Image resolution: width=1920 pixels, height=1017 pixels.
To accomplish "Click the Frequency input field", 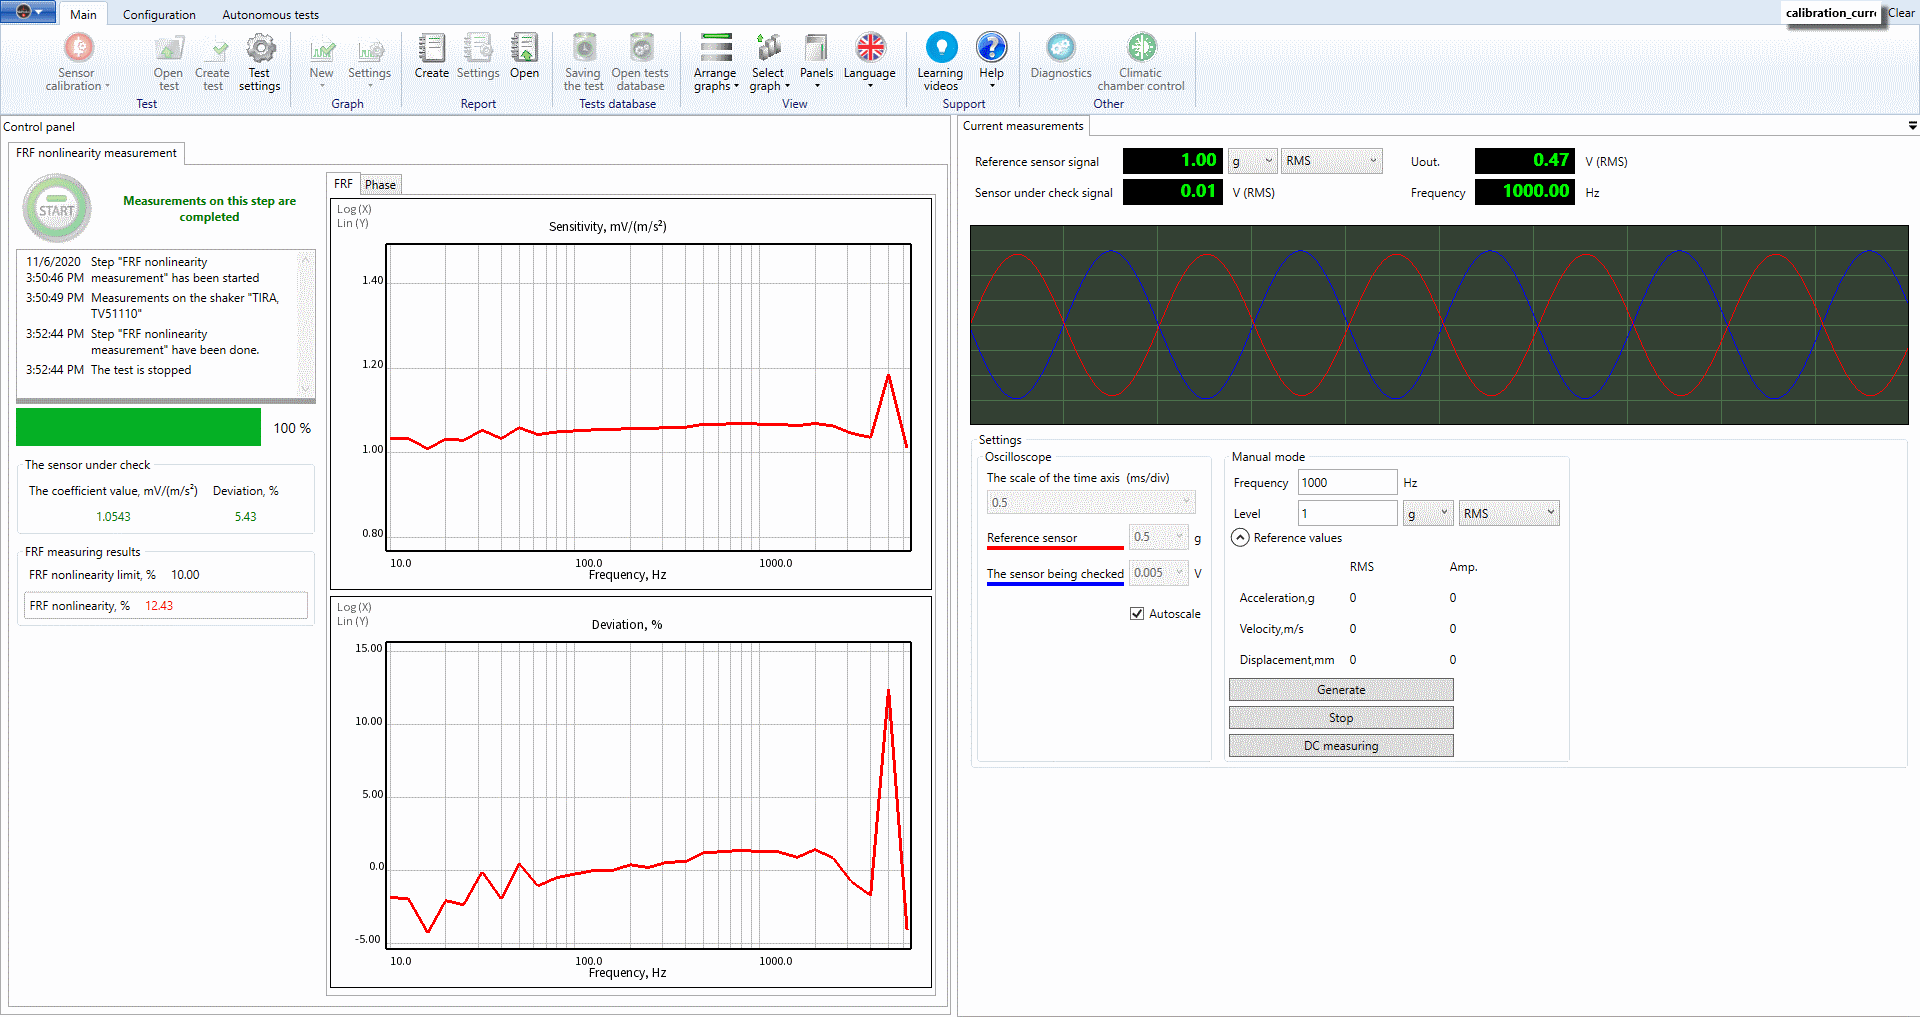I will pyautogui.click(x=1346, y=483).
